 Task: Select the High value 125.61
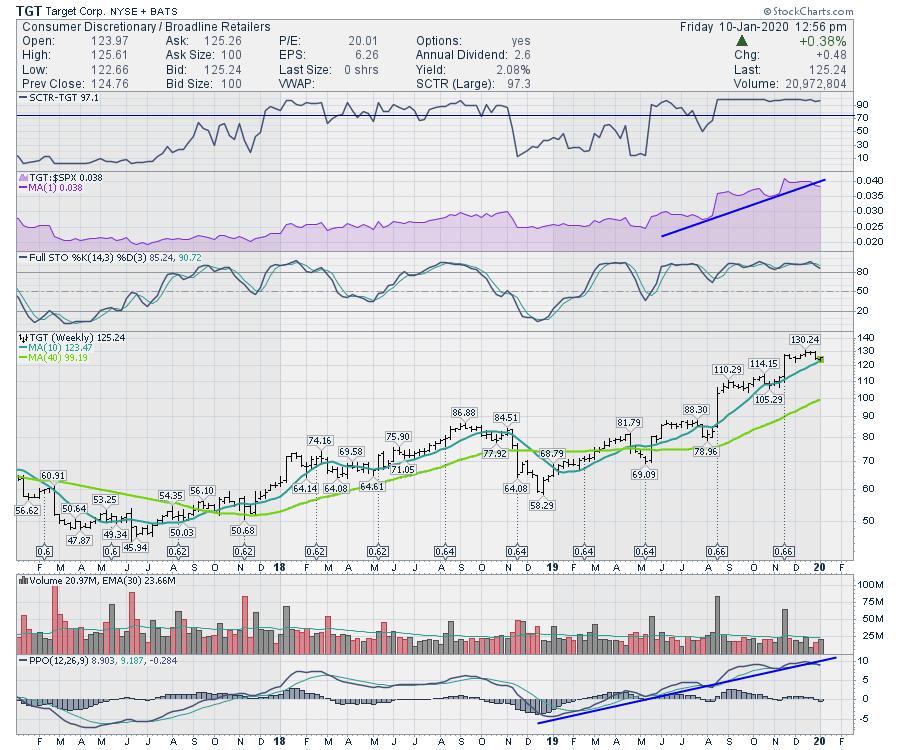click(109, 55)
